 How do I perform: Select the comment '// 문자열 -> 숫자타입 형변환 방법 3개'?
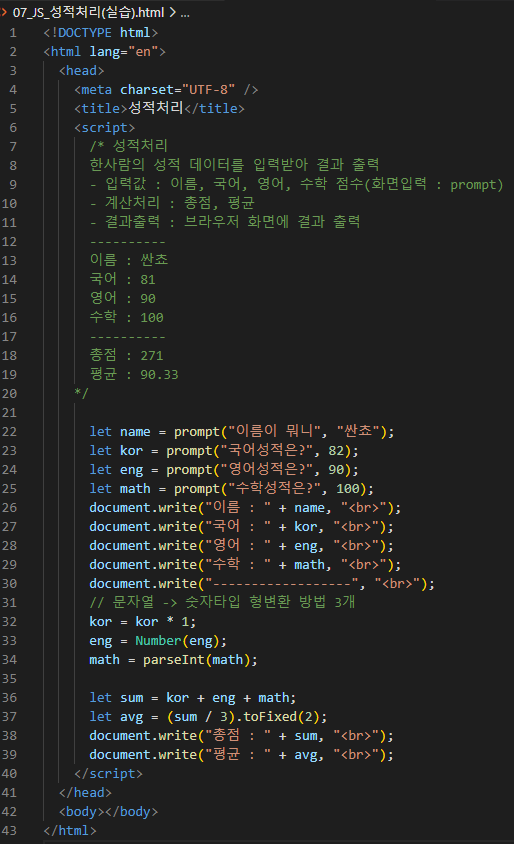(222, 602)
